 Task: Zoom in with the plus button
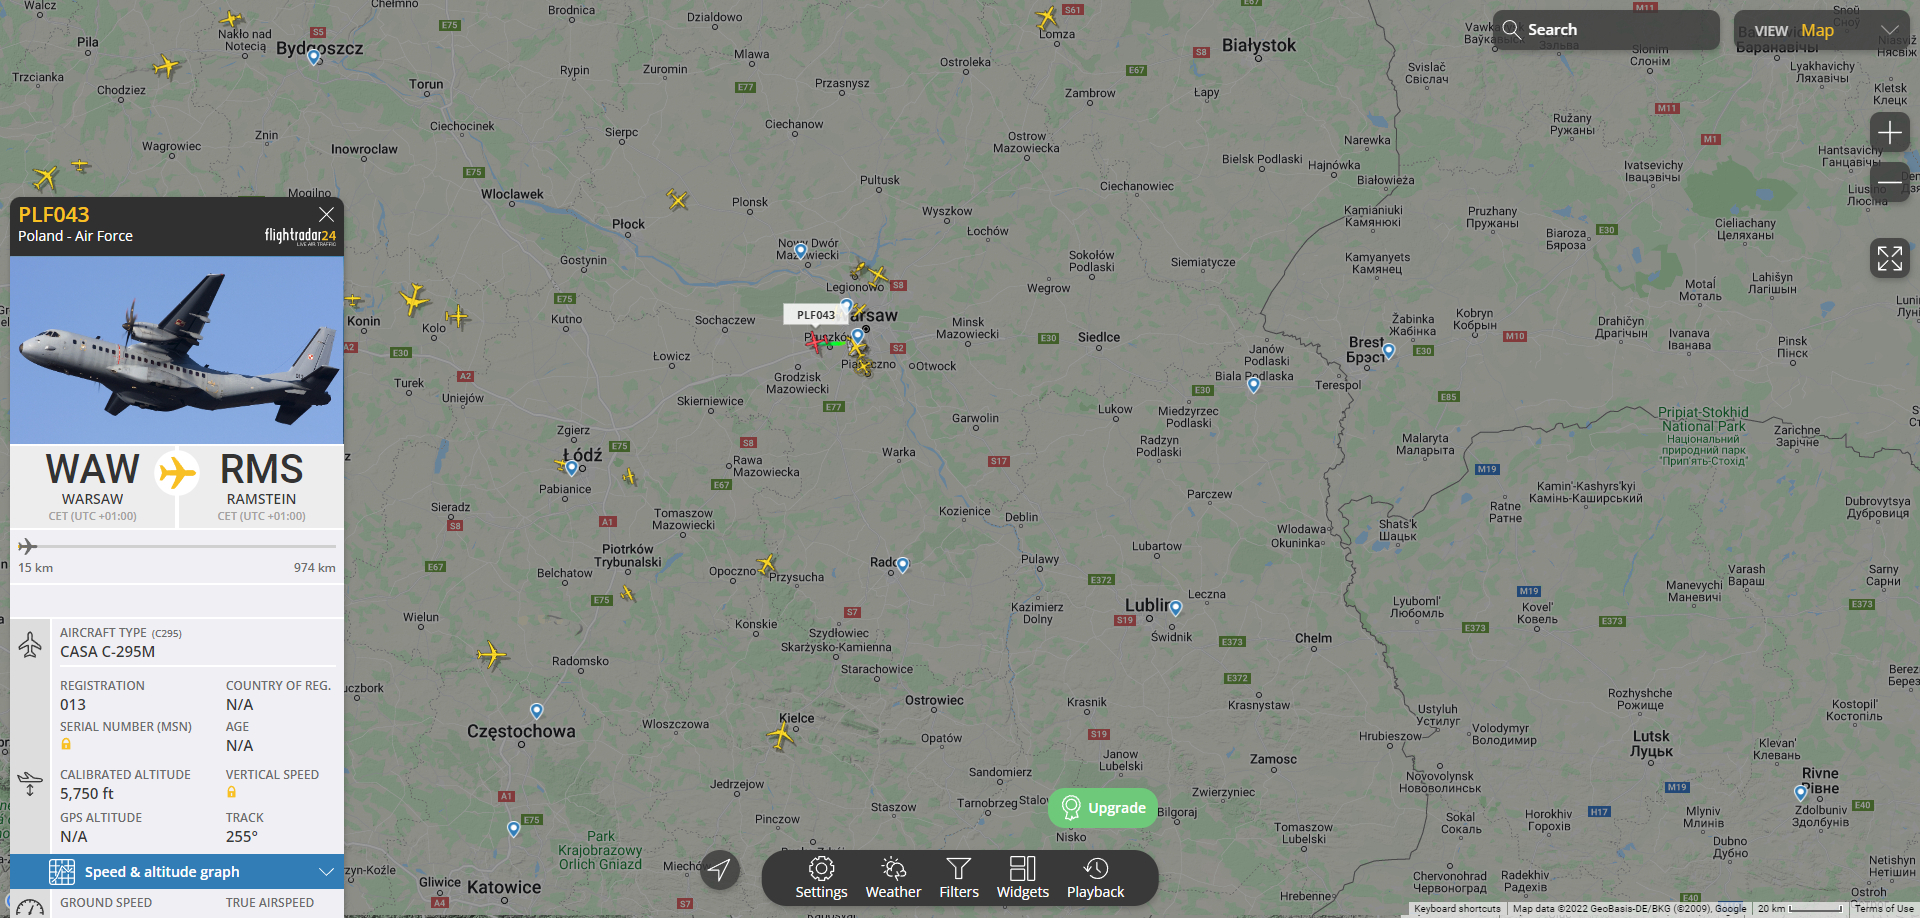1890,132
